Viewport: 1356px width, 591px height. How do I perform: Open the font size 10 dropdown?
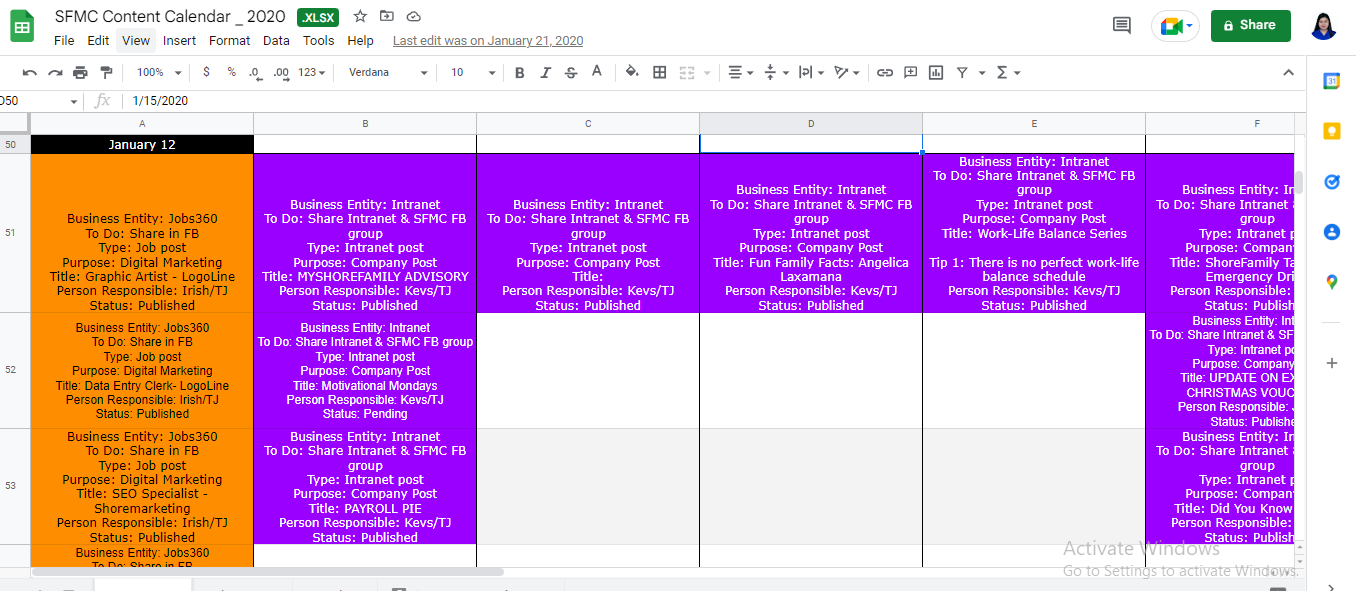pyautogui.click(x=472, y=73)
